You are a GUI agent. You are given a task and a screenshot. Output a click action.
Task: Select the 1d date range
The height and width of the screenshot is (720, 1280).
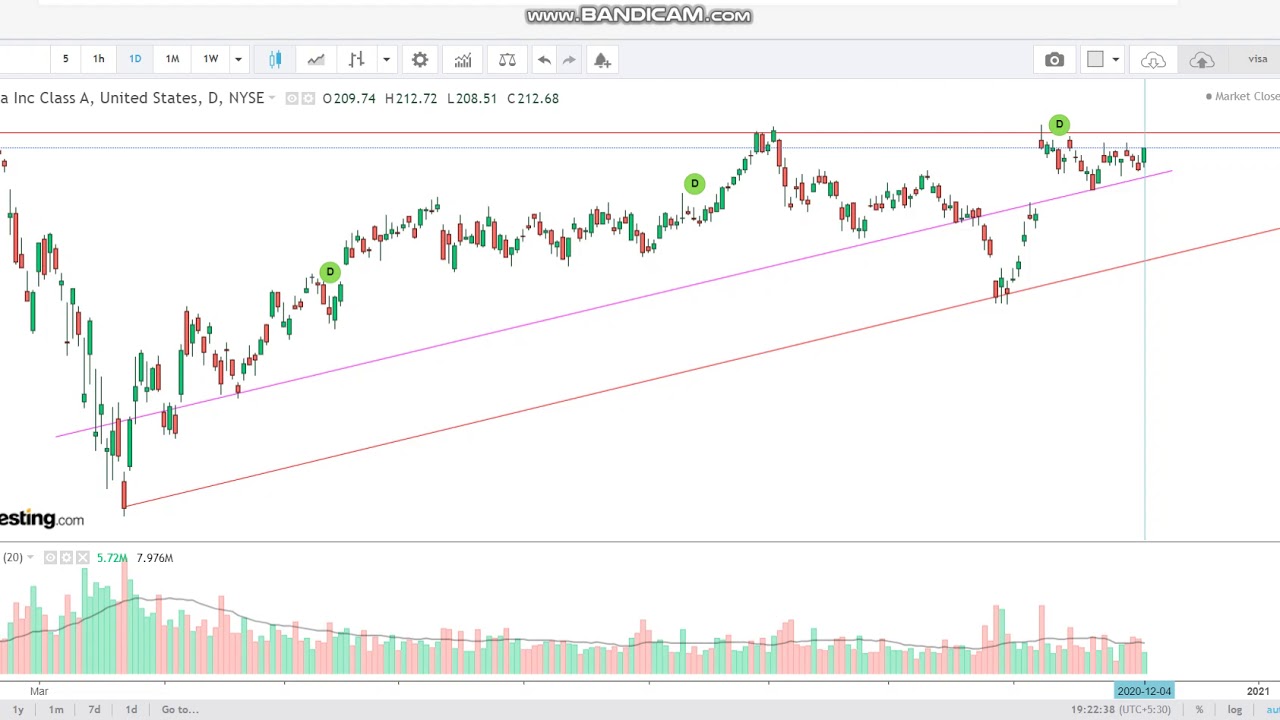tap(131, 710)
